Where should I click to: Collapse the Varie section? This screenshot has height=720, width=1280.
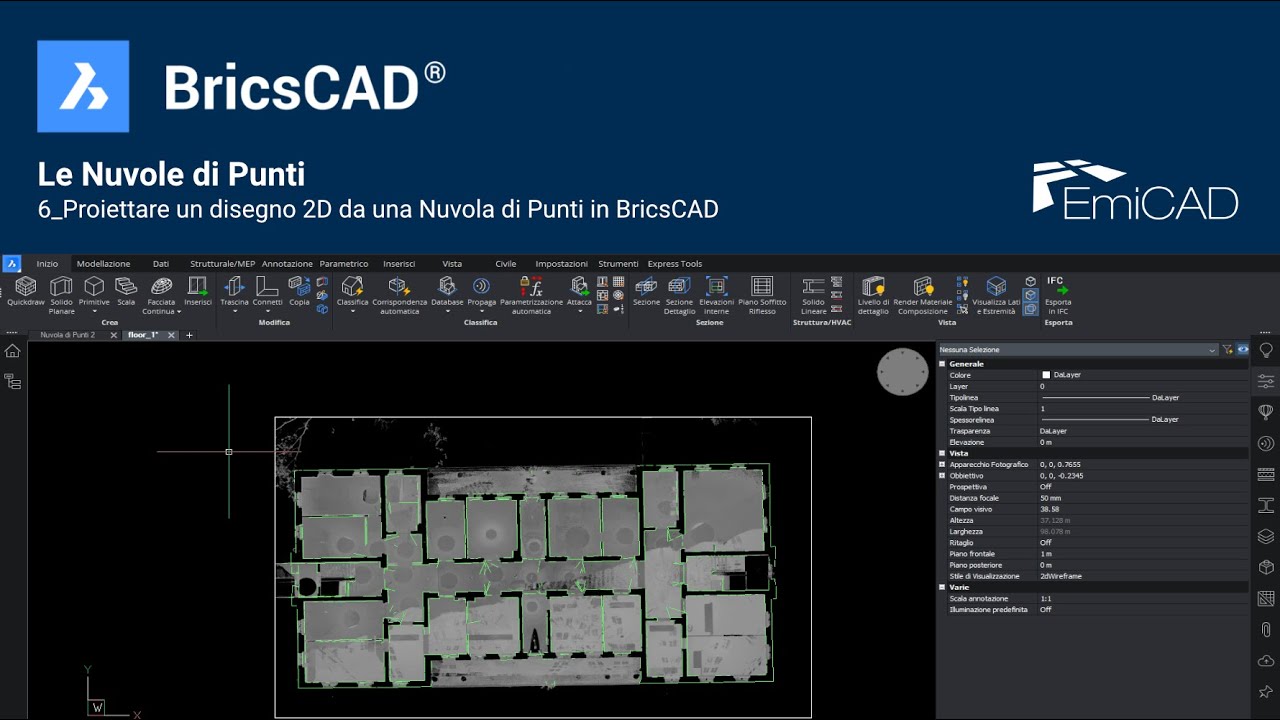tap(942, 587)
